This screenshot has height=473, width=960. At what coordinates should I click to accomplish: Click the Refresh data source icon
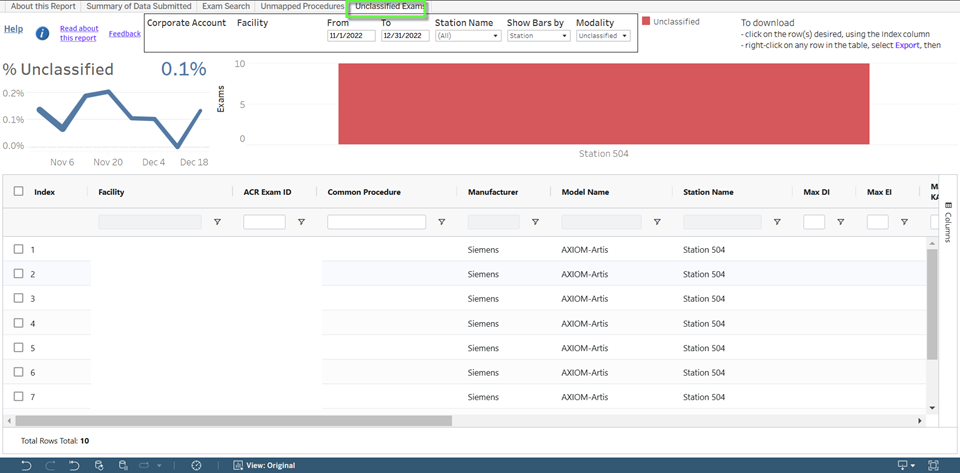coord(99,465)
